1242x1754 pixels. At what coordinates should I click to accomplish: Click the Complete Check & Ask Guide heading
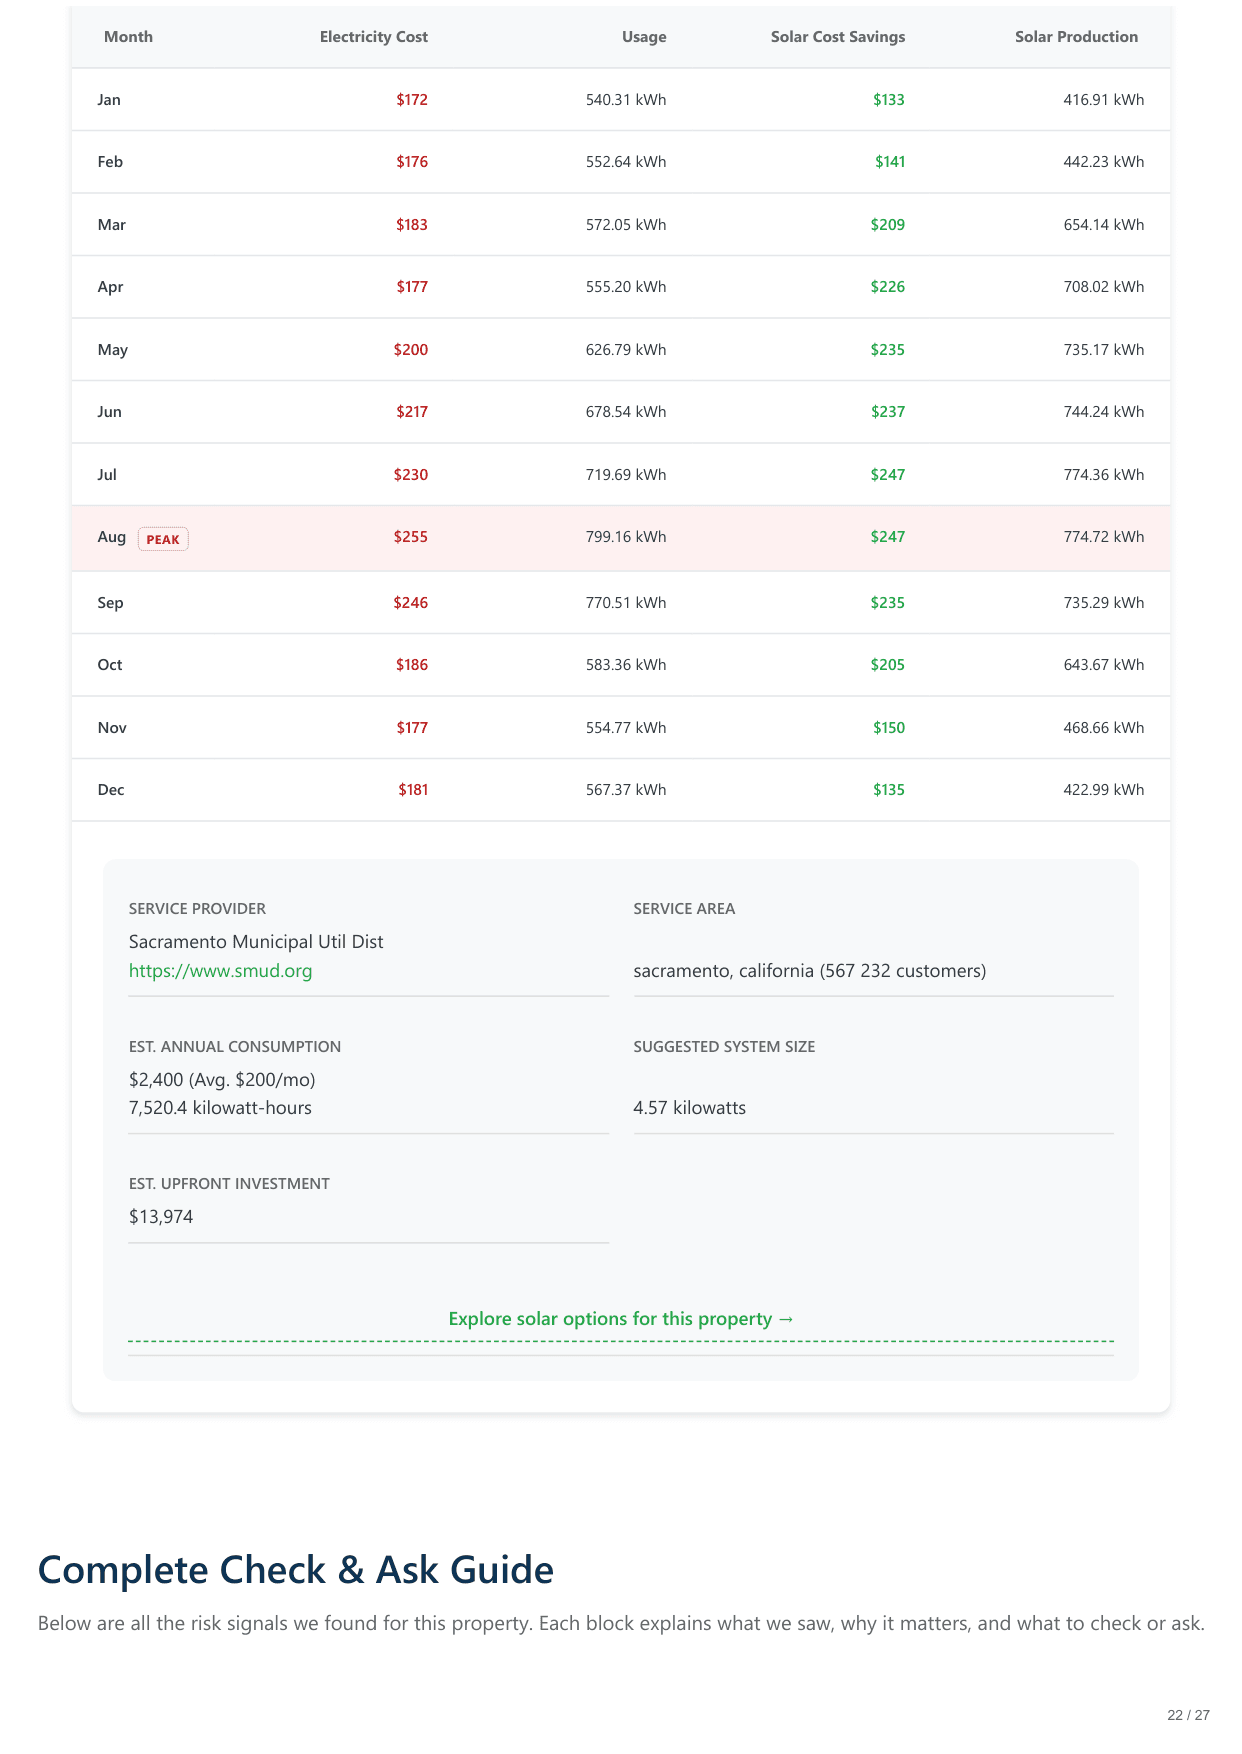295,1570
